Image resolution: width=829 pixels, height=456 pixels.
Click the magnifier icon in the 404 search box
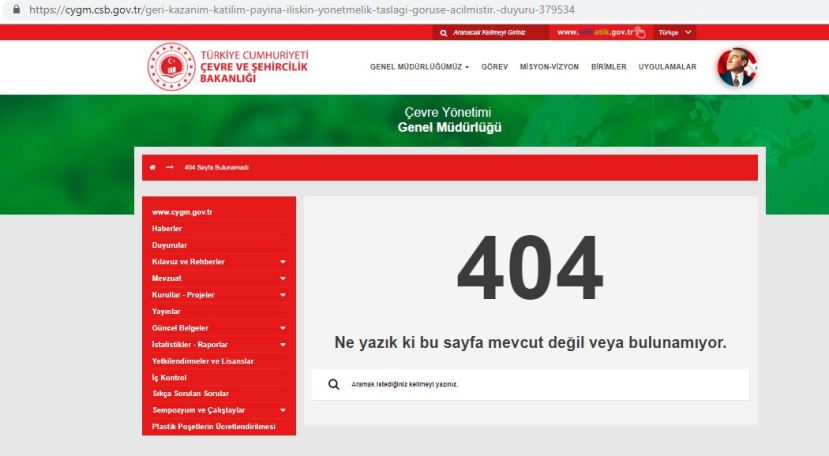[x=334, y=384]
